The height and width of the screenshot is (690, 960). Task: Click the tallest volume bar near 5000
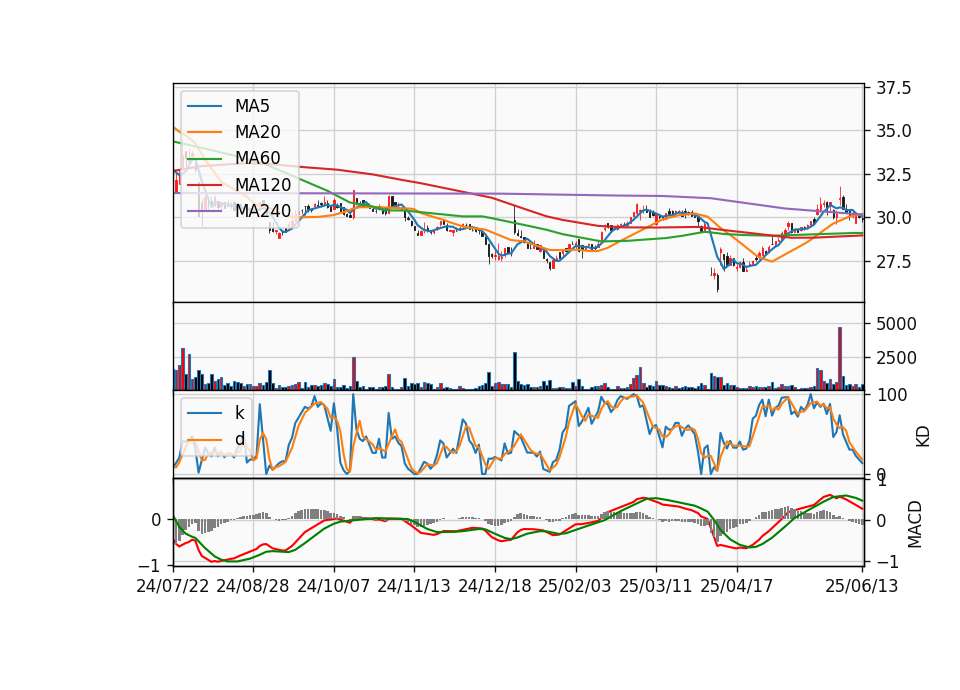pyautogui.click(x=840, y=359)
